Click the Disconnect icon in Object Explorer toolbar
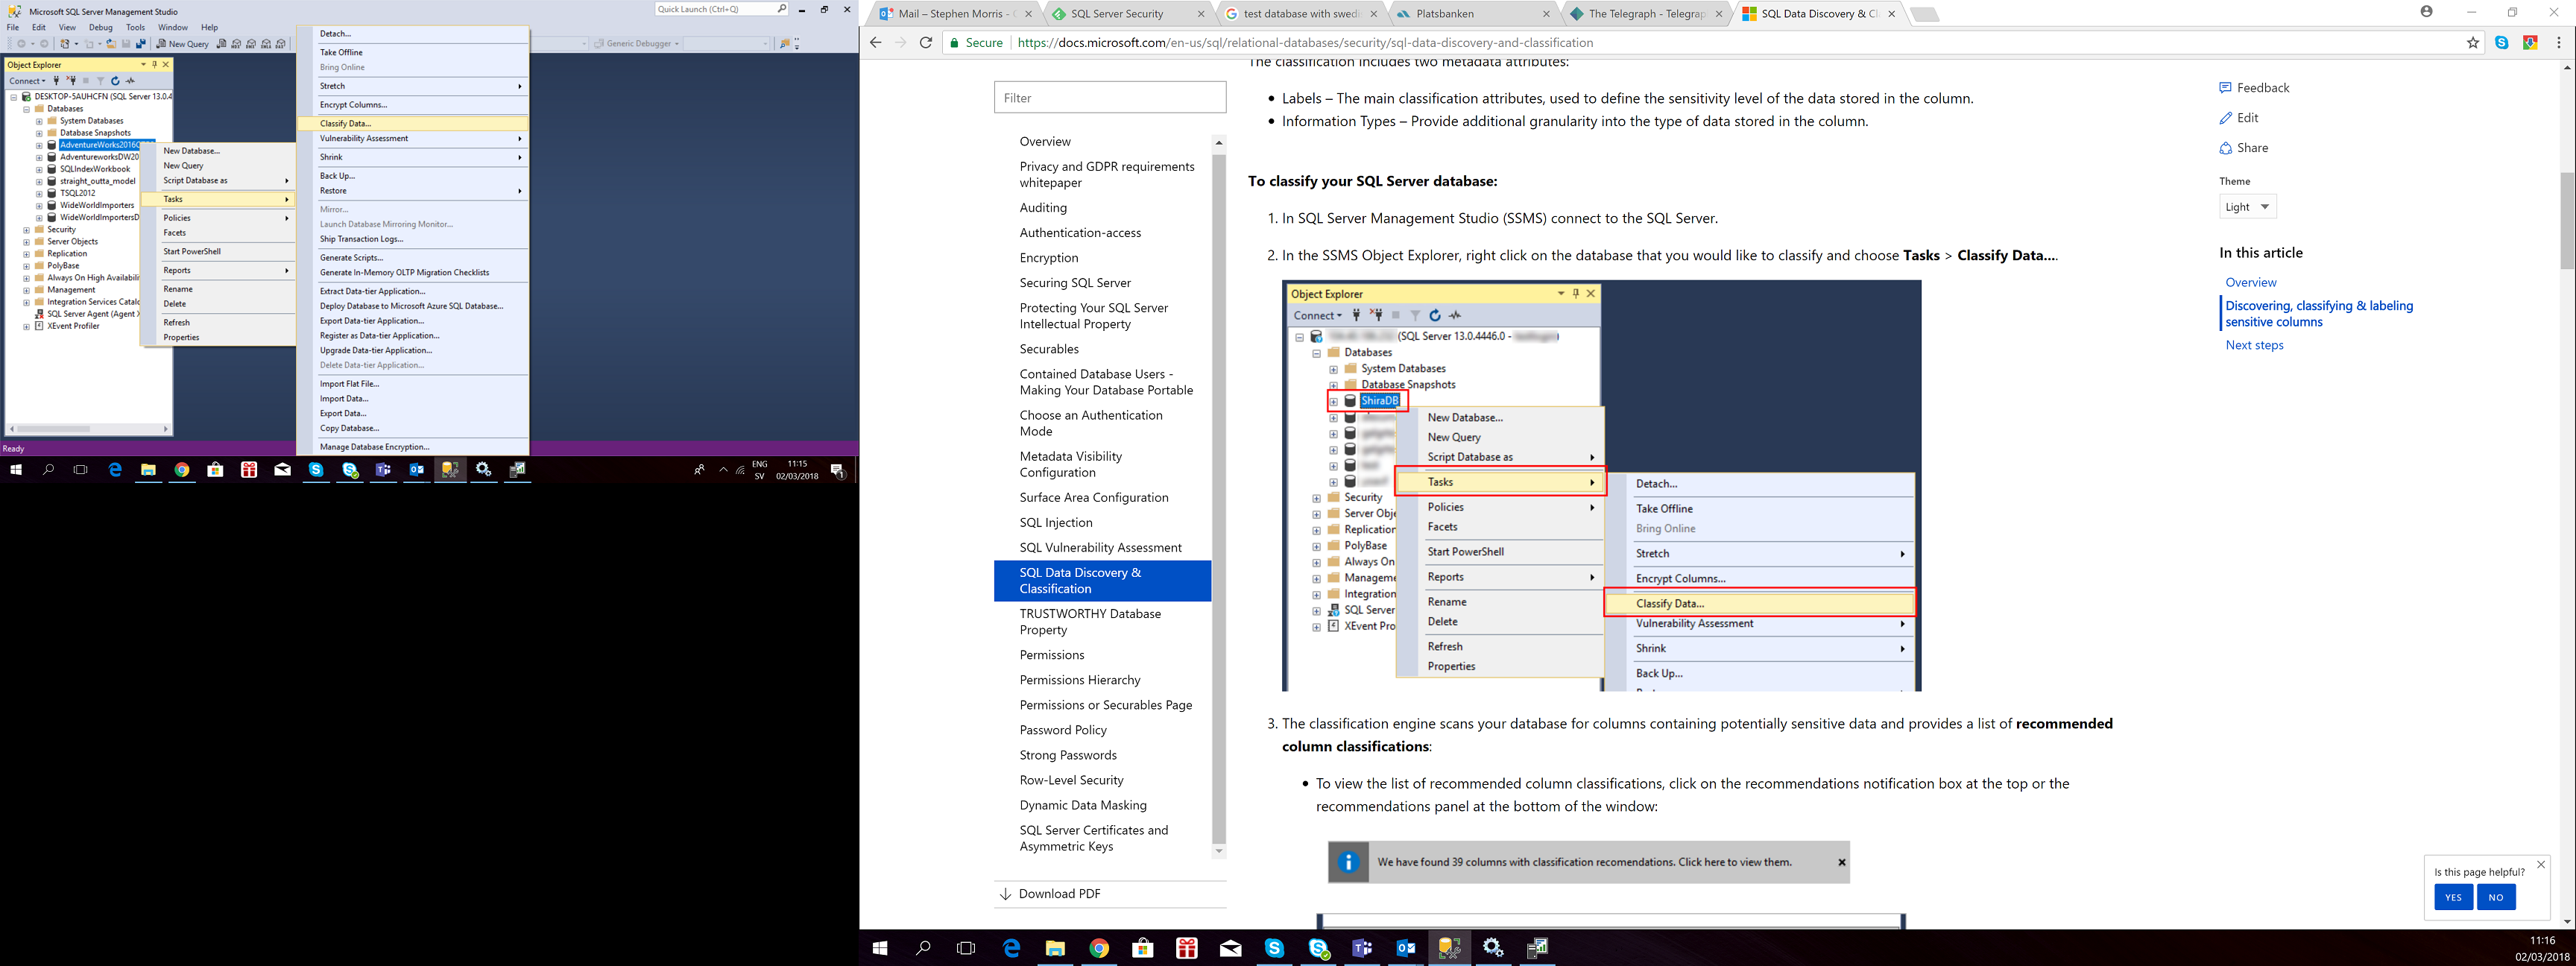The width and height of the screenshot is (2576, 966). [x=71, y=81]
